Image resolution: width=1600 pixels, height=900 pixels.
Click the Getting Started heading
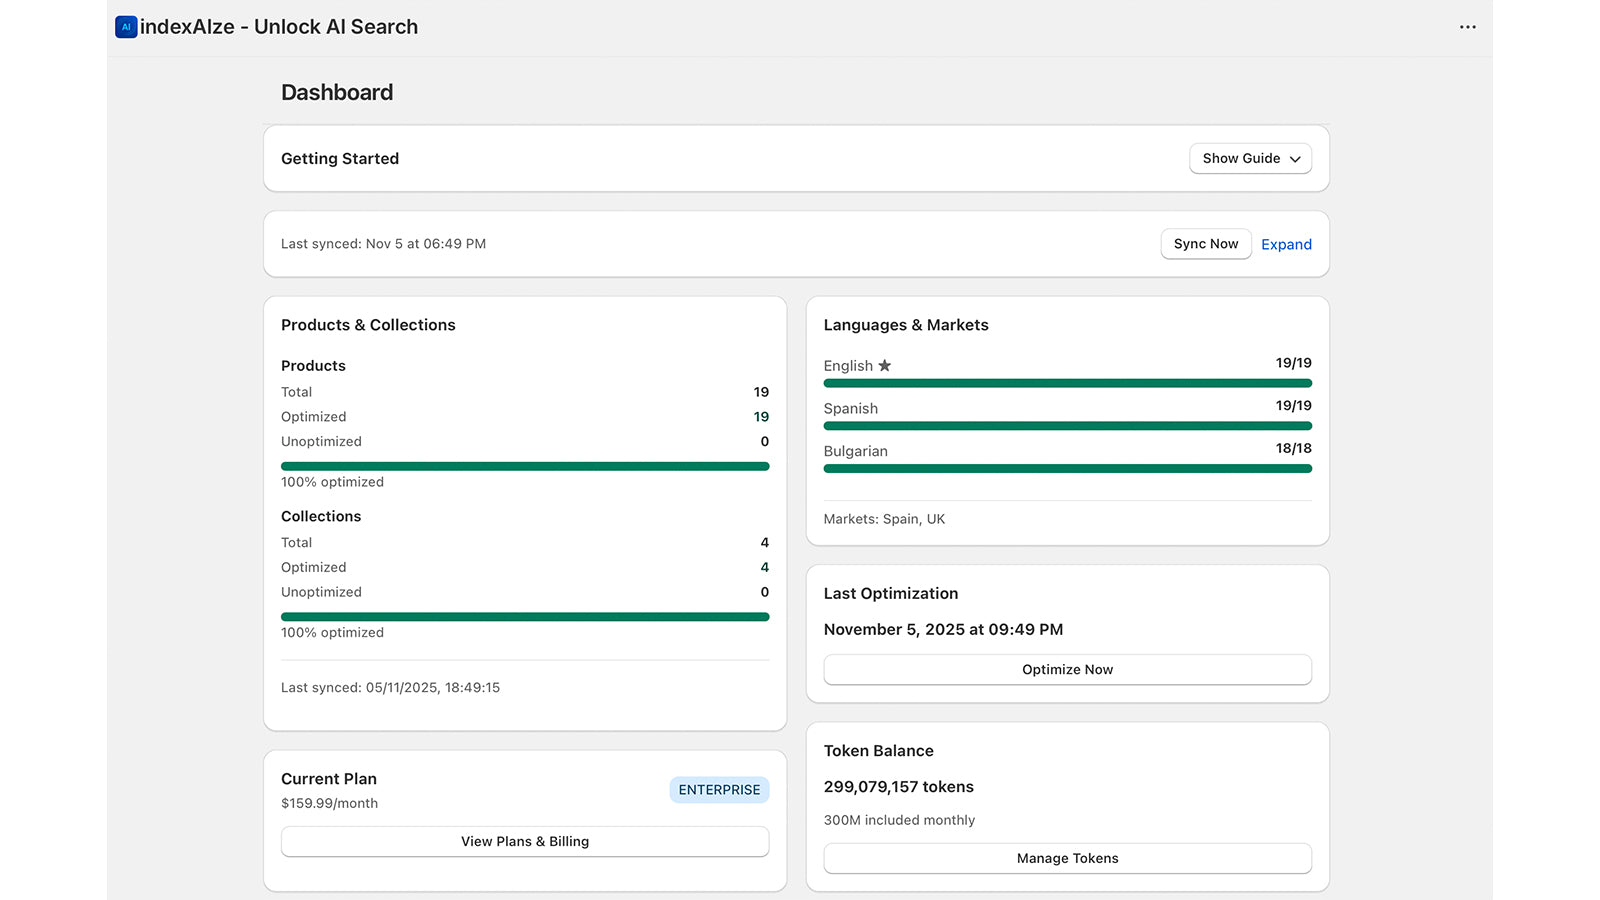[340, 158]
